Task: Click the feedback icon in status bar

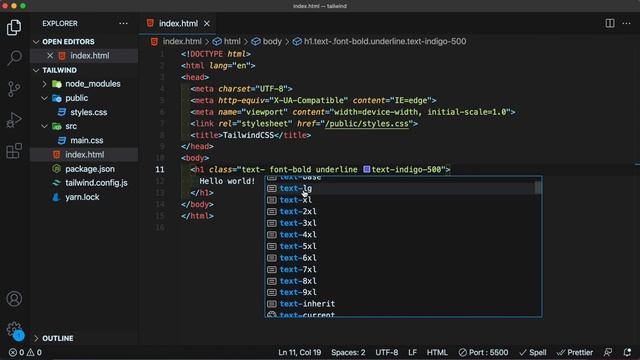Action: [x=608, y=352]
